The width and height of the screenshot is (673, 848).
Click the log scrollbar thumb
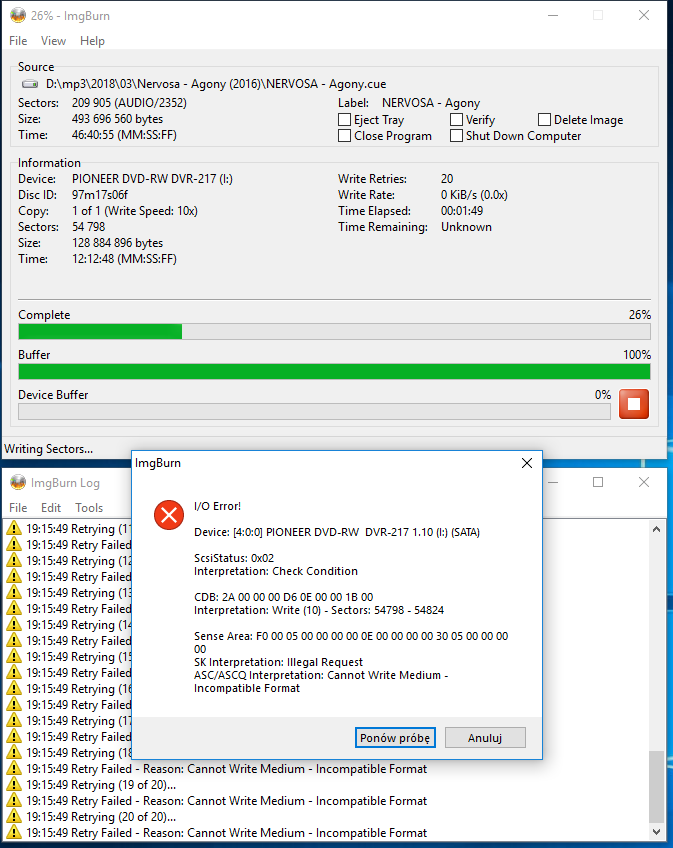click(x=656, y=786)
